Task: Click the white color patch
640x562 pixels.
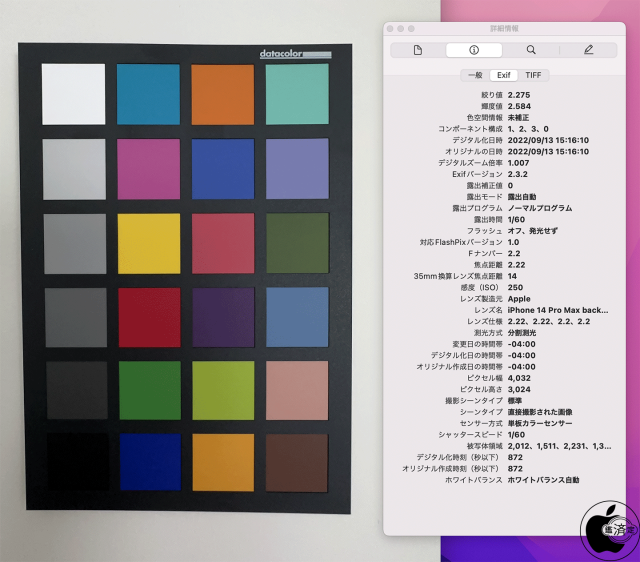Action: point(73,94)
